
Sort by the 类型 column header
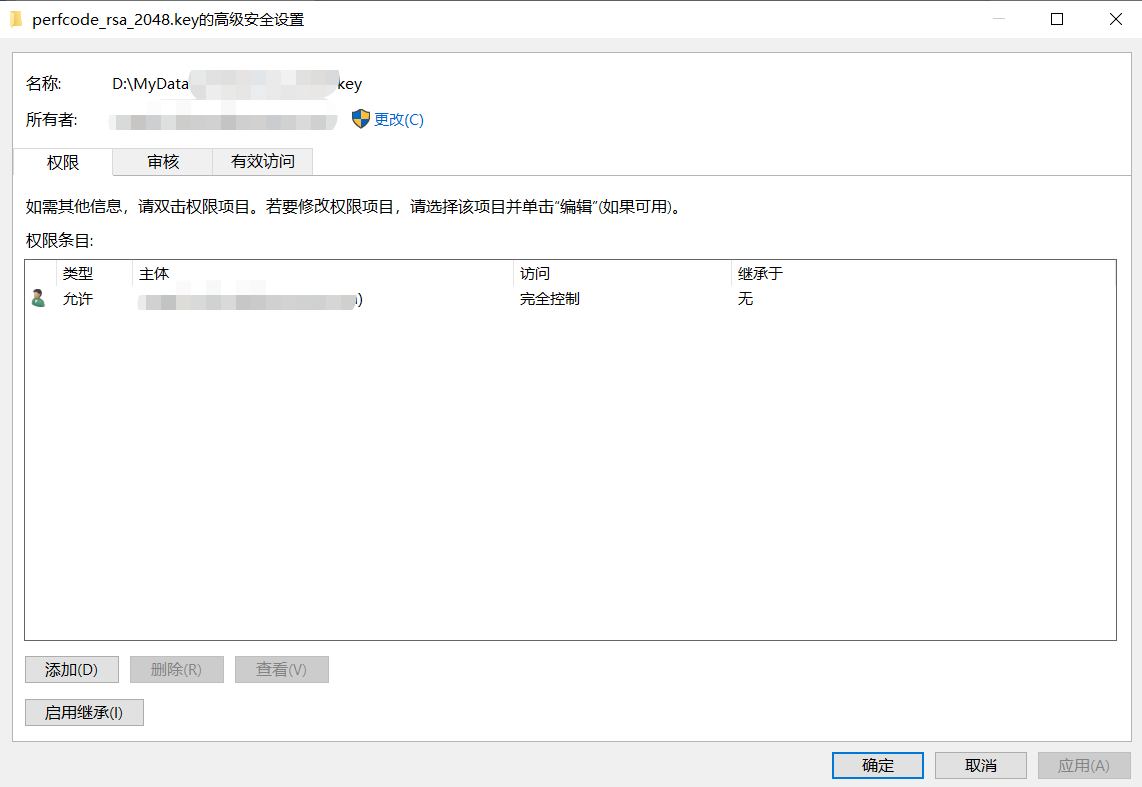[x=94, y=273]
